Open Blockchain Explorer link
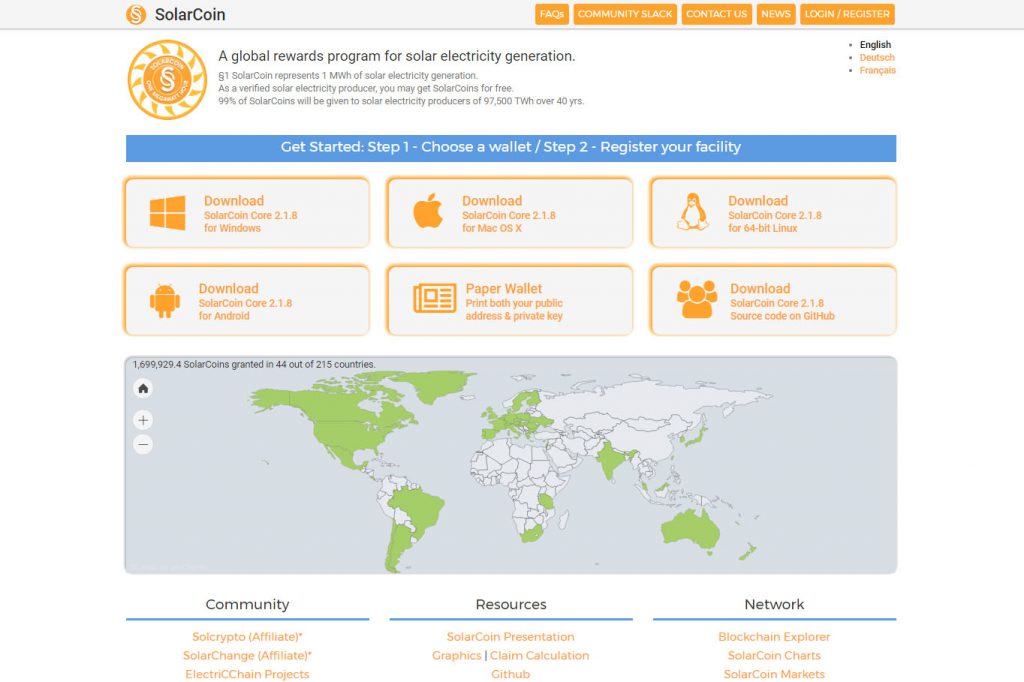The height and width of the screenshot is (682, 1024). tap(774, 636)
